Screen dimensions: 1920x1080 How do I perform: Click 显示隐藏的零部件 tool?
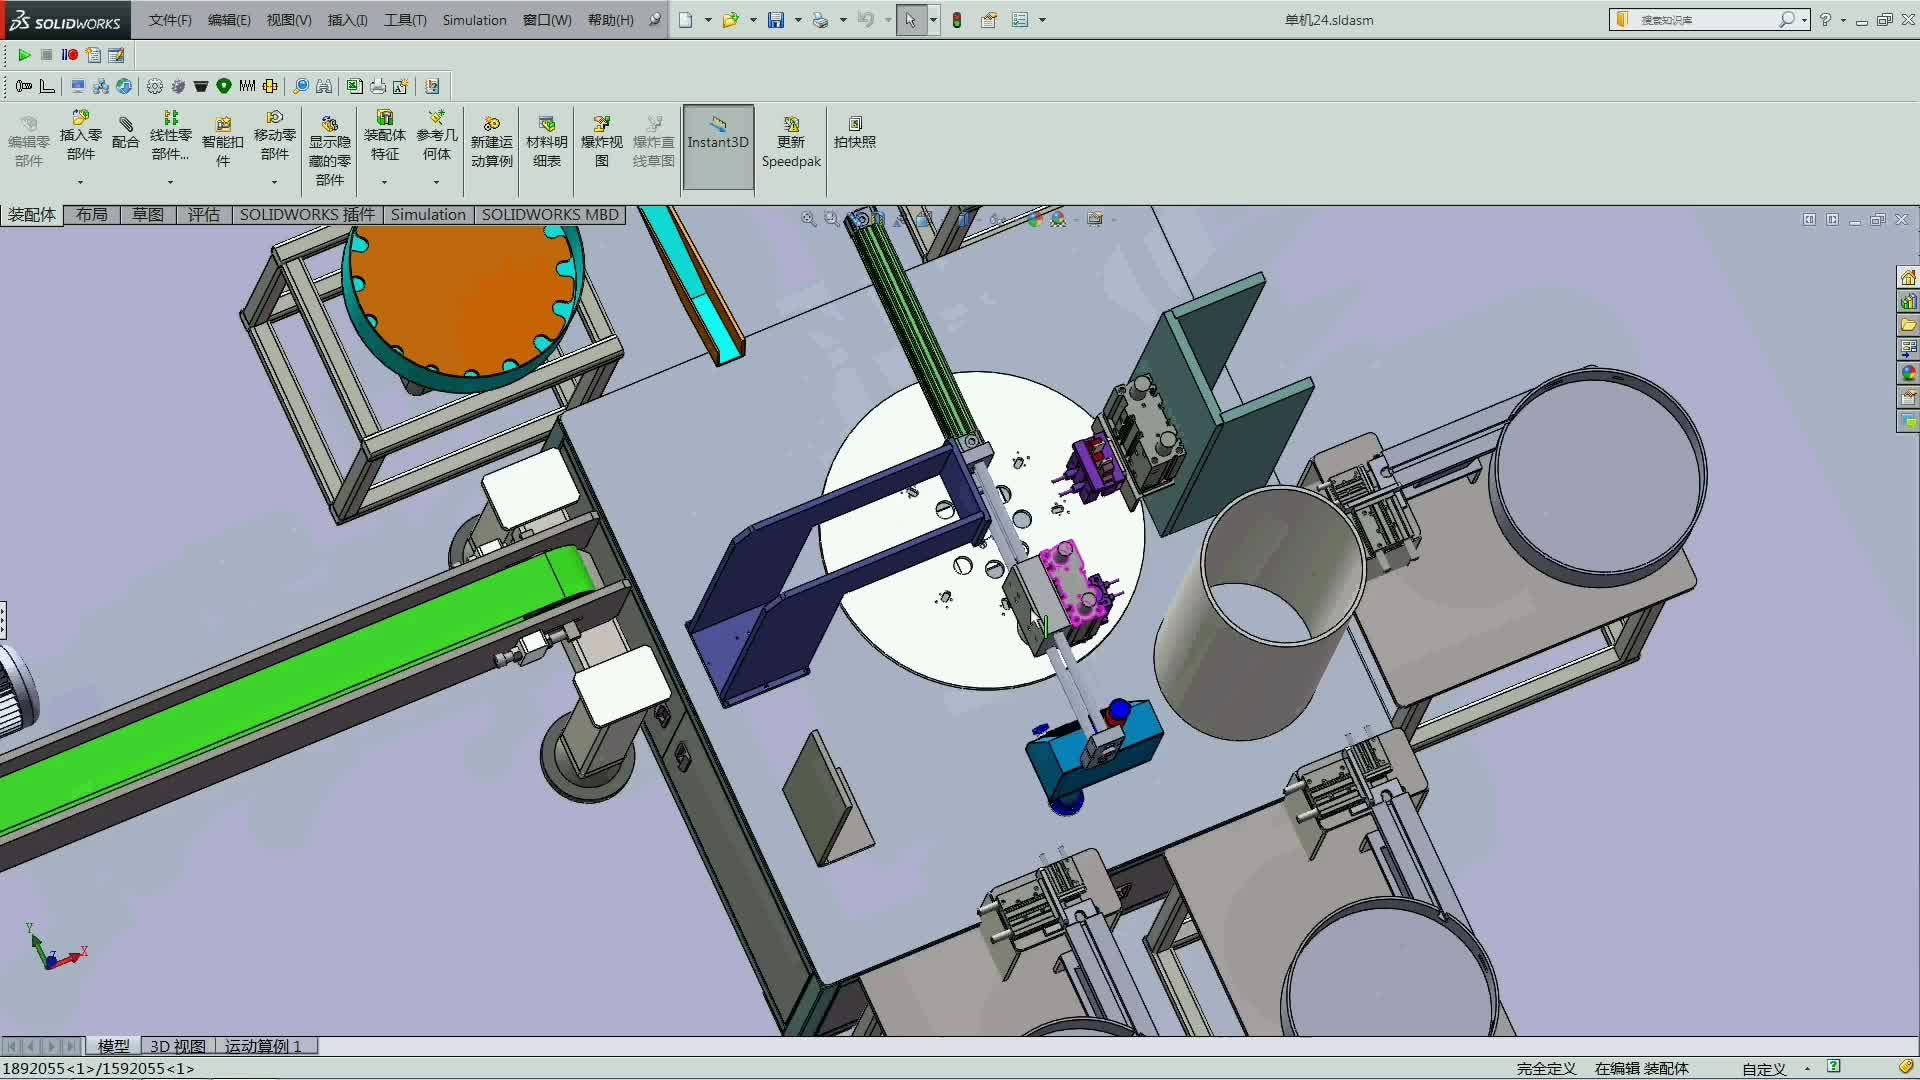point(330,151)
